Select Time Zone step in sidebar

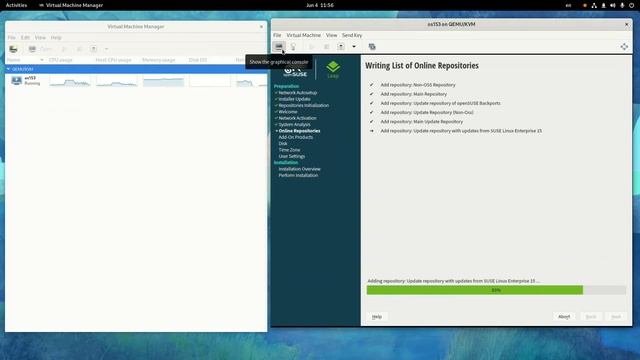point(289,150)
